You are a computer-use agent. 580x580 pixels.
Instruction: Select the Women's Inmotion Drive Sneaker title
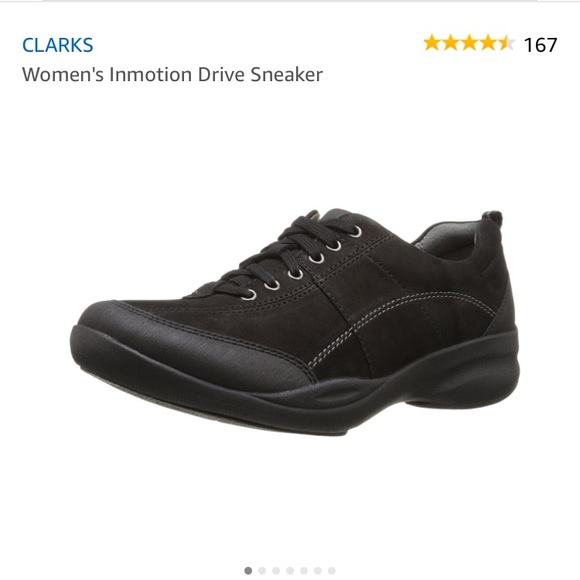pos(172,74)
